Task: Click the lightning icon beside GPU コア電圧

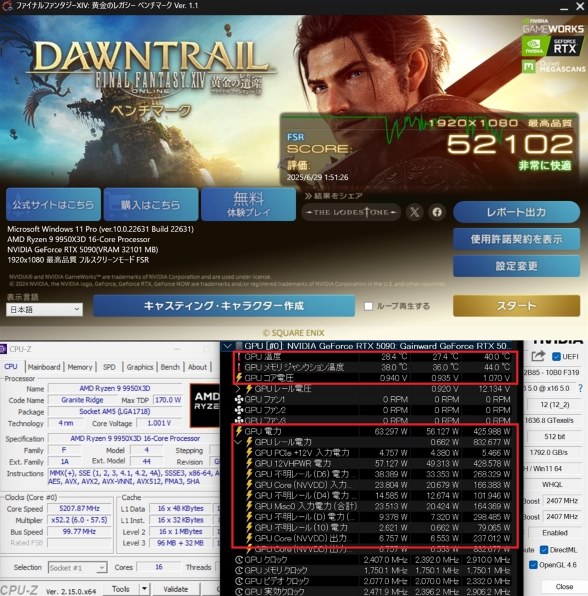Action: click(x=239, y=377)
